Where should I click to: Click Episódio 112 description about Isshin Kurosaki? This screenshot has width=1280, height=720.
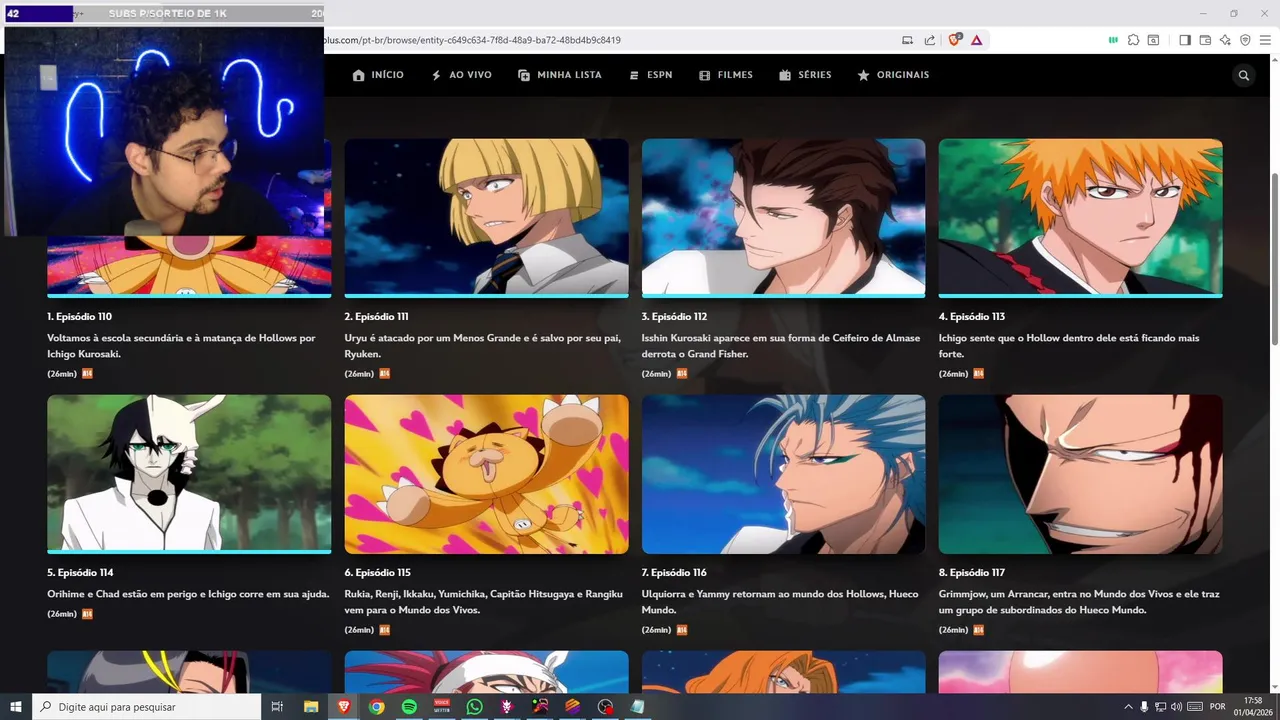(781, 346)
